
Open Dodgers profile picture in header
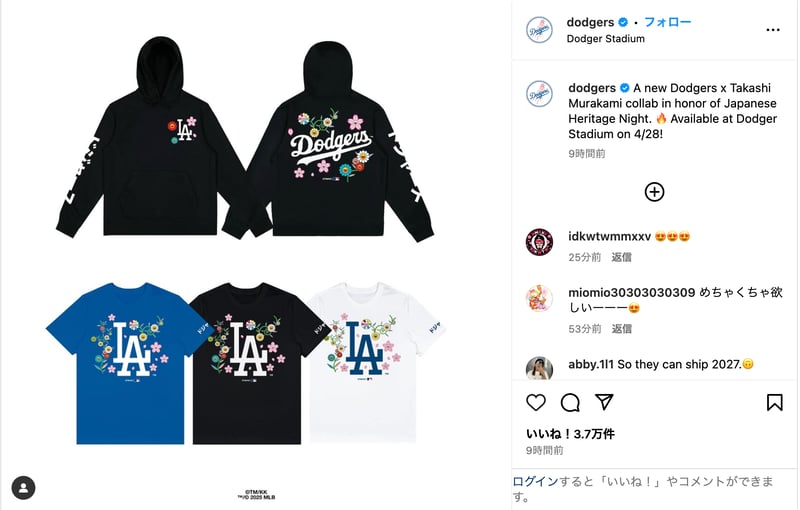click(539, 30)
